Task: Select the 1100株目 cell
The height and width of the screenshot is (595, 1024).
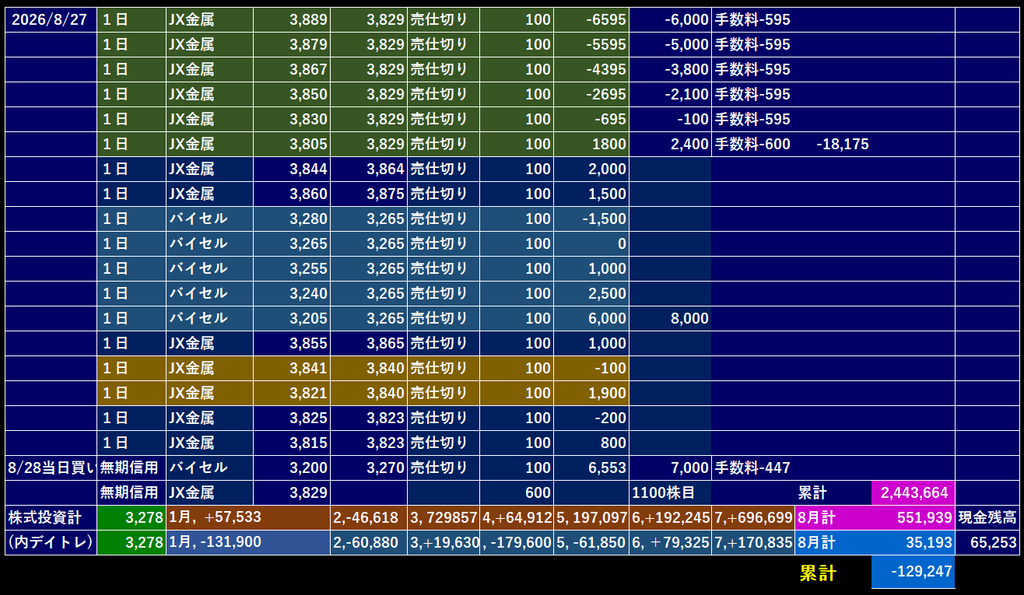Action: pos(671,492)
